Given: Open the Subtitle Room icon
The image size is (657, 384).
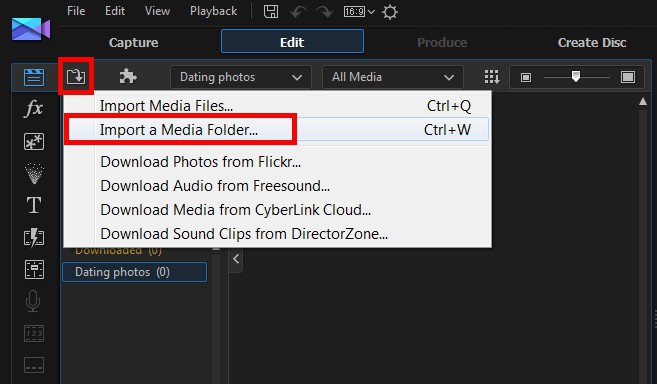Looking at the screenshot, I should [x=34, y=365].
